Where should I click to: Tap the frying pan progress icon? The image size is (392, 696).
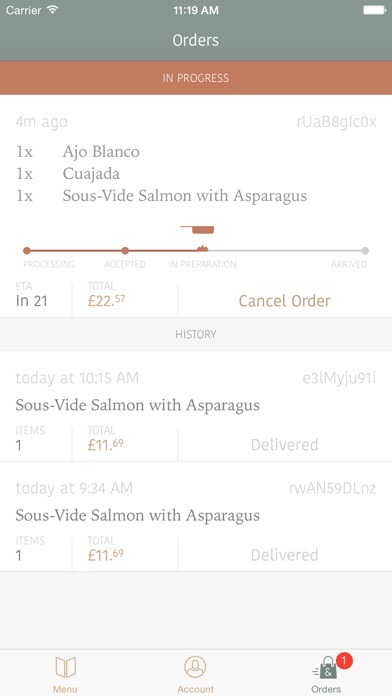[198, 229]
